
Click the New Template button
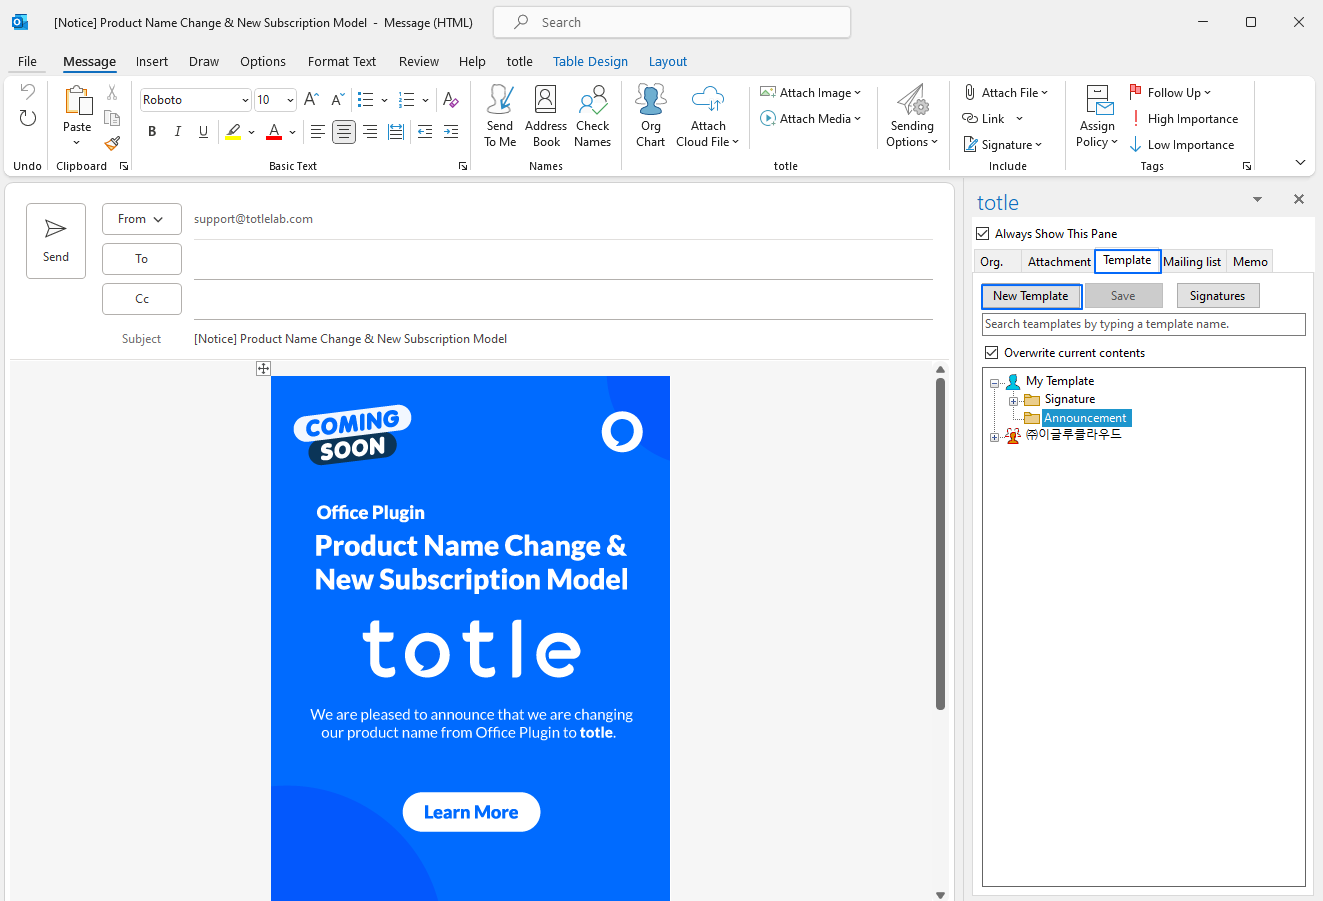click(1031, 296)
